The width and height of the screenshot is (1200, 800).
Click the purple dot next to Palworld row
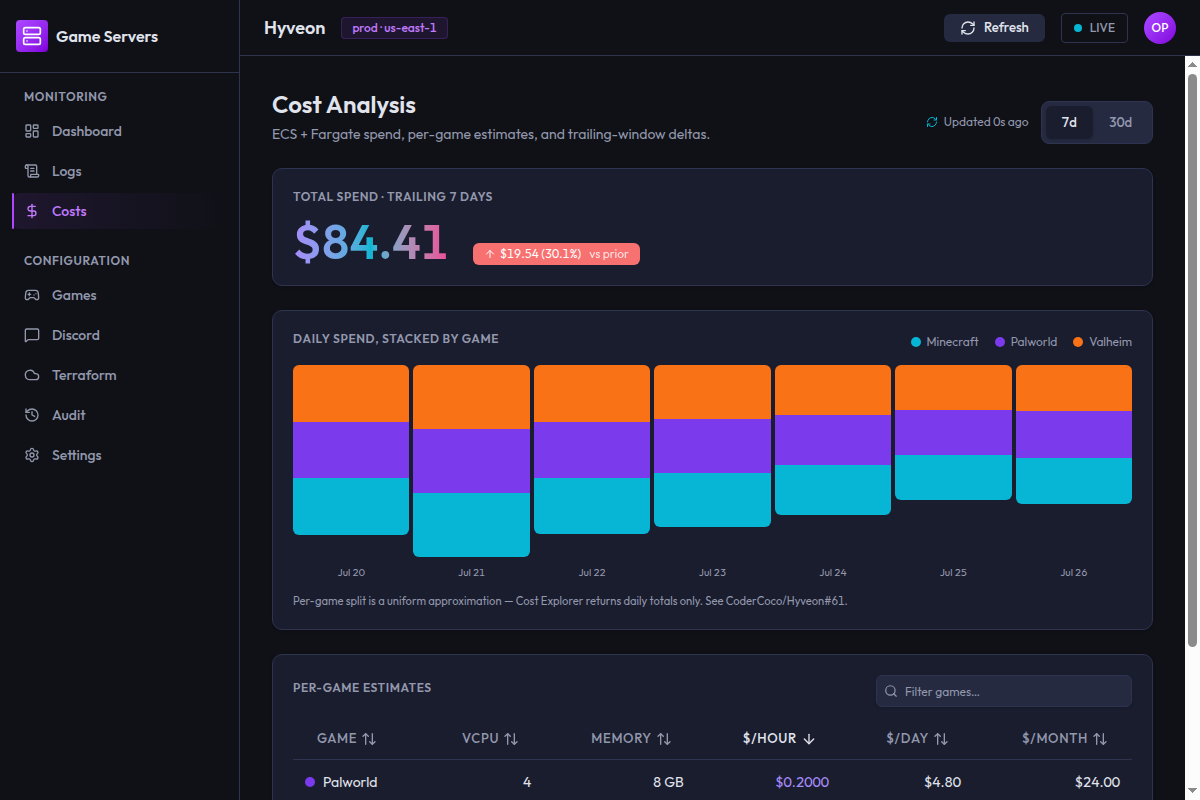pyautogui.click(x=310, y=782)
